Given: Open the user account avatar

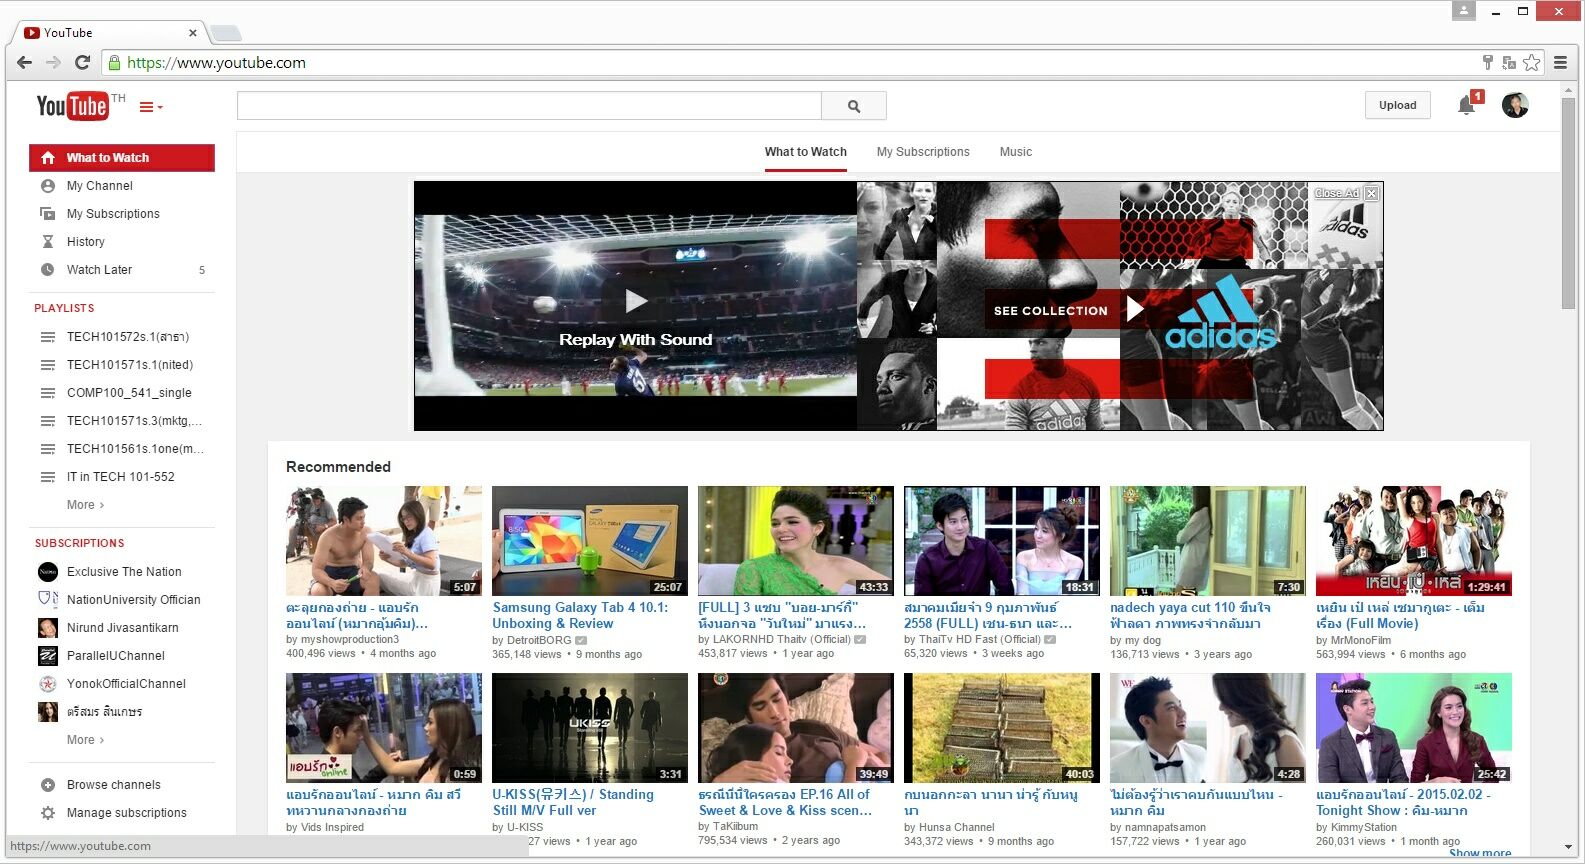Looking at the screenshot, I should point(1514,105).
